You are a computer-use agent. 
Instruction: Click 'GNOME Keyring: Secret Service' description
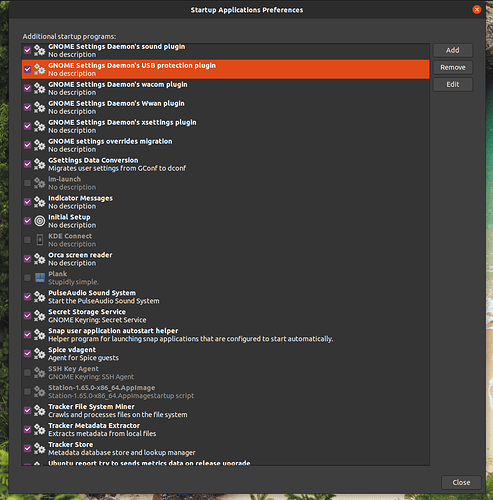pyautogui.click(x=97, y=320)
